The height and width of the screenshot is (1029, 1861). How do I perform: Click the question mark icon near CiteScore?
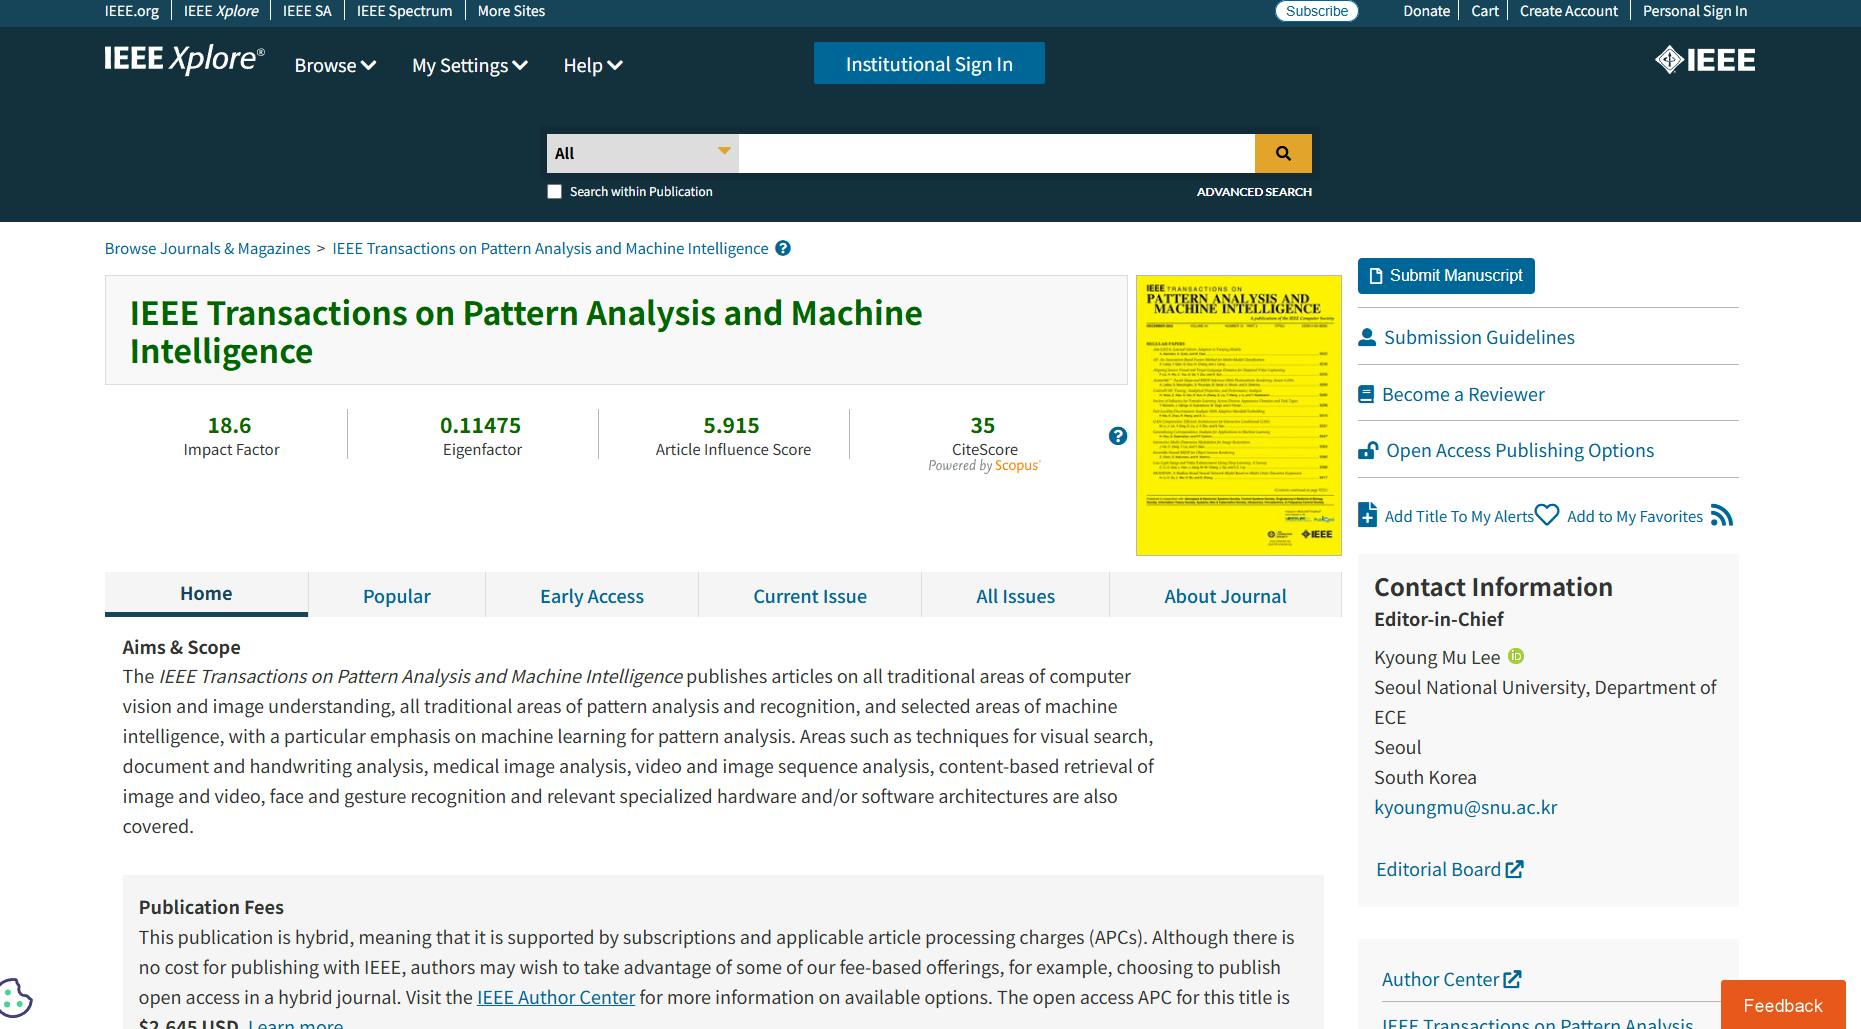(x=1117, y=434)
